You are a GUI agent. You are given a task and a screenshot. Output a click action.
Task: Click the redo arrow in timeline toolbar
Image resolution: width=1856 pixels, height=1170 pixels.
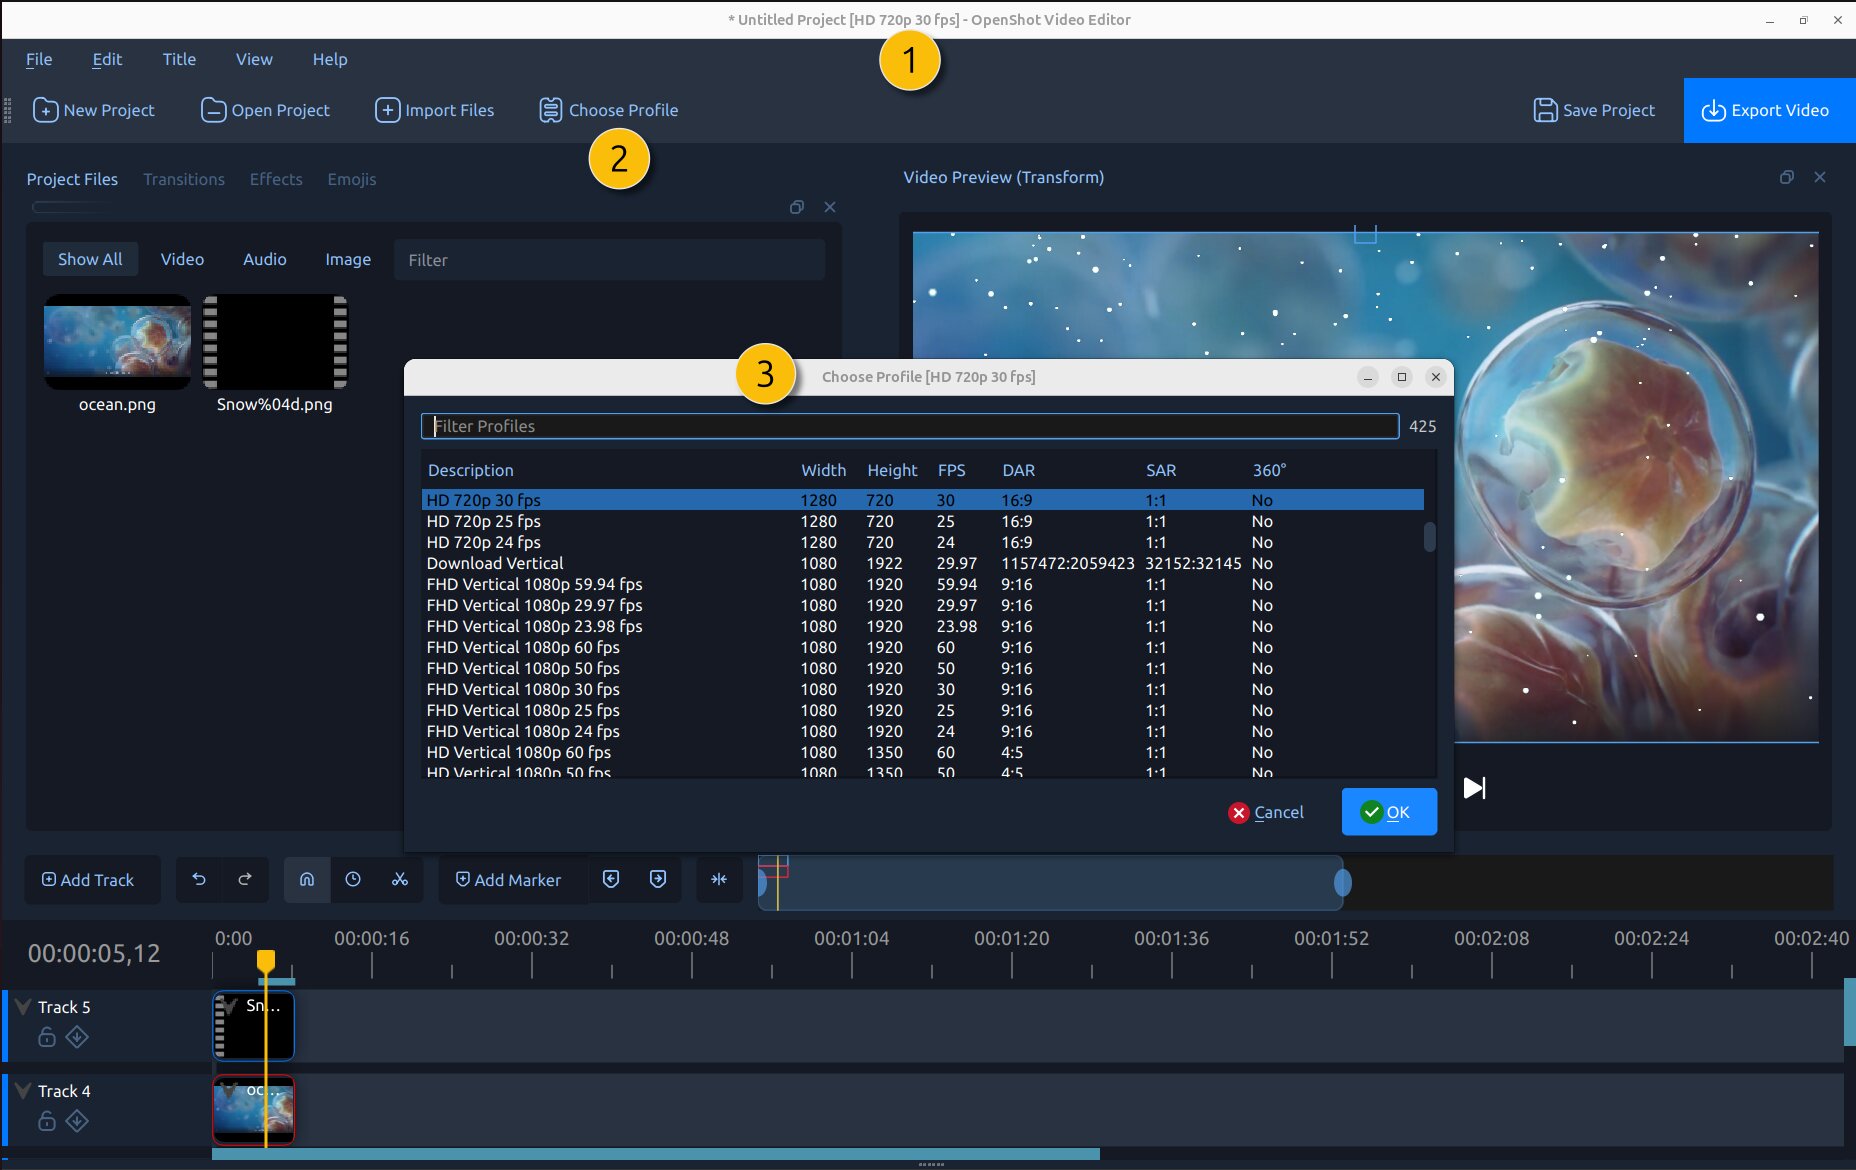(245, 879)
